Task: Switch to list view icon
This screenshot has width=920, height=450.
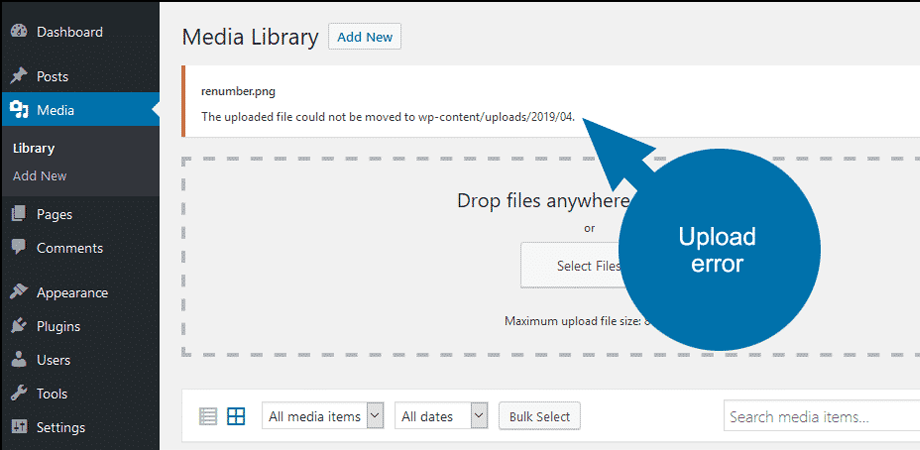Action: (208, 417)
